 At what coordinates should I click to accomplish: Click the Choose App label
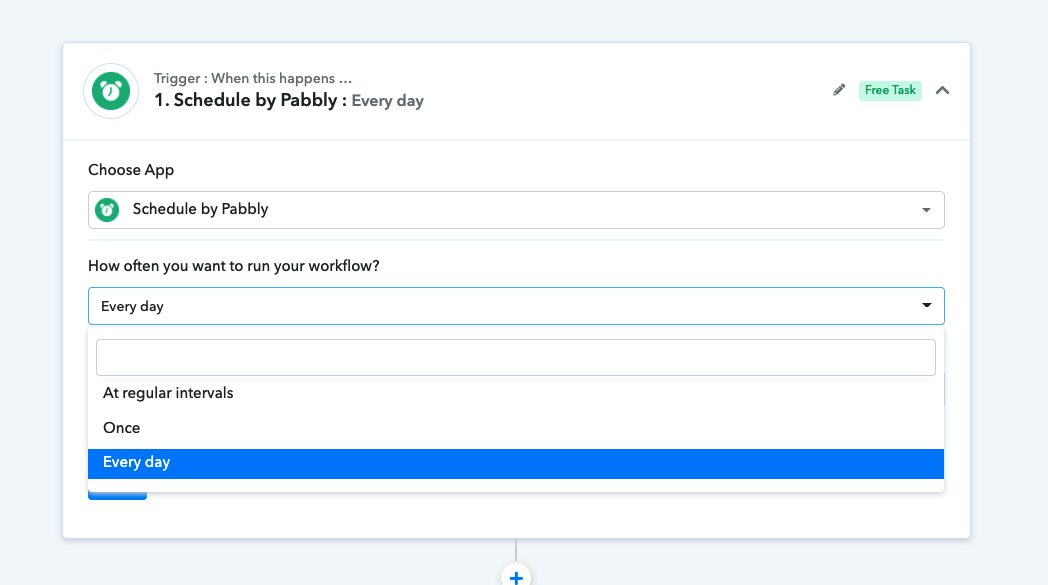(131, 170)
